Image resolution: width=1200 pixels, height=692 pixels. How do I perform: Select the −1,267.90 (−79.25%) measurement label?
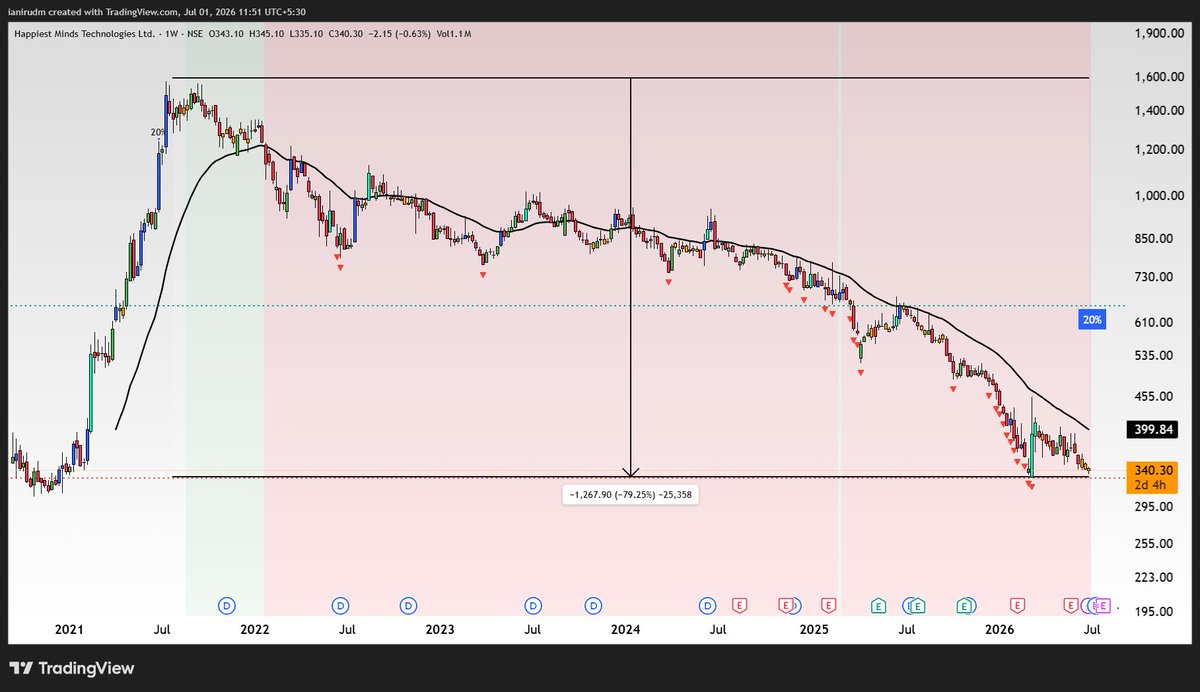631,494
